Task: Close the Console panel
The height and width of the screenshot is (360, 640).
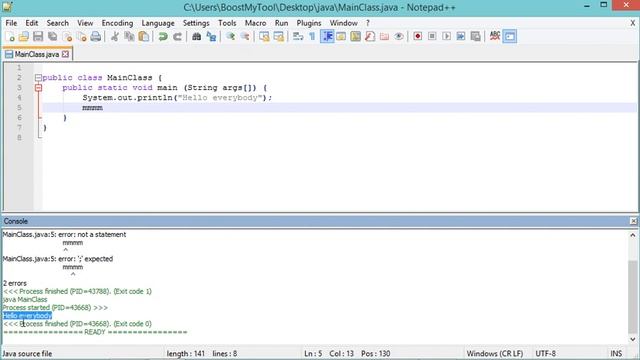Action: click(633, 221)
